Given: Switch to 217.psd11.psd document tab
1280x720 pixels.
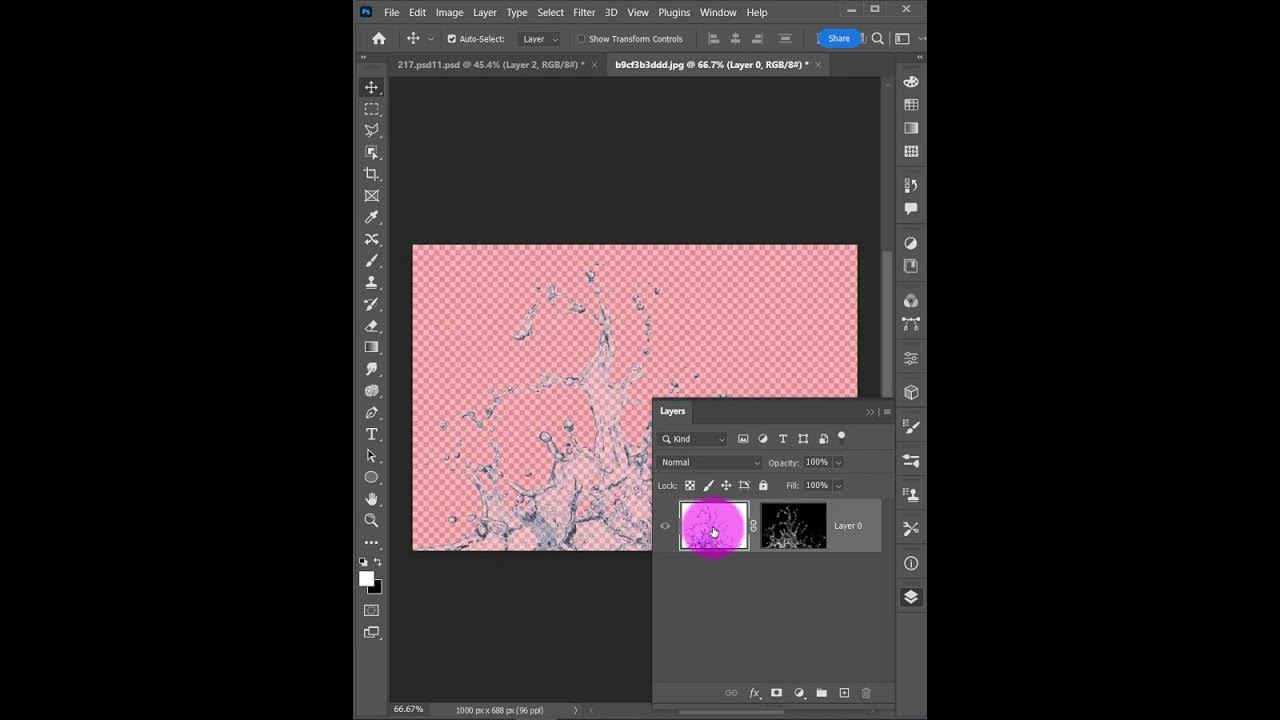Looking at the screenshot, I should 491,64.
